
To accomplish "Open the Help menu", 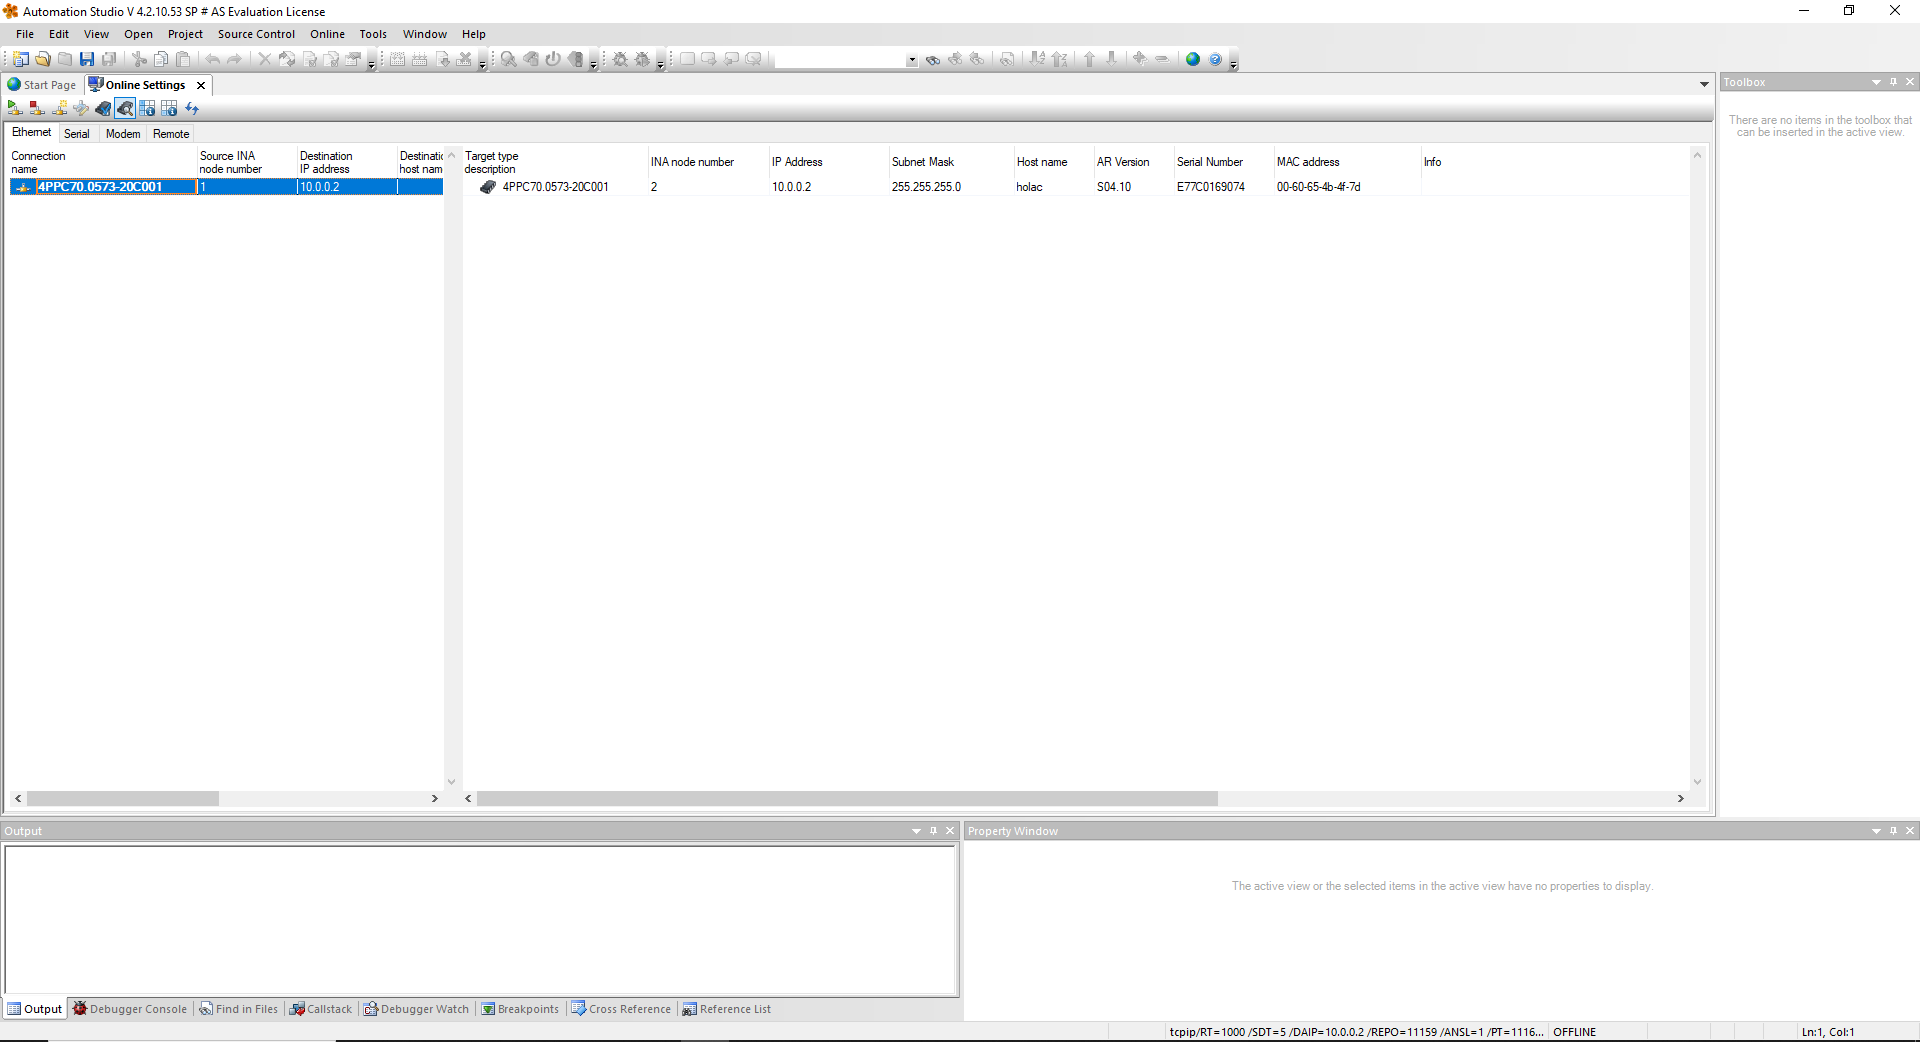I will pyautogui.click(x=474, y=34).
